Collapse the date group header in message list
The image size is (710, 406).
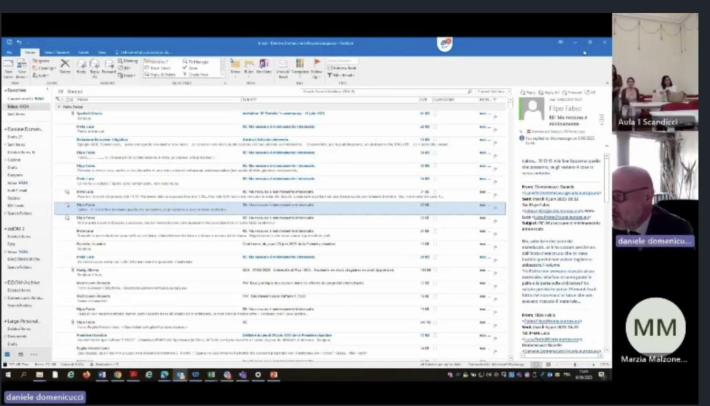(59, 106)
